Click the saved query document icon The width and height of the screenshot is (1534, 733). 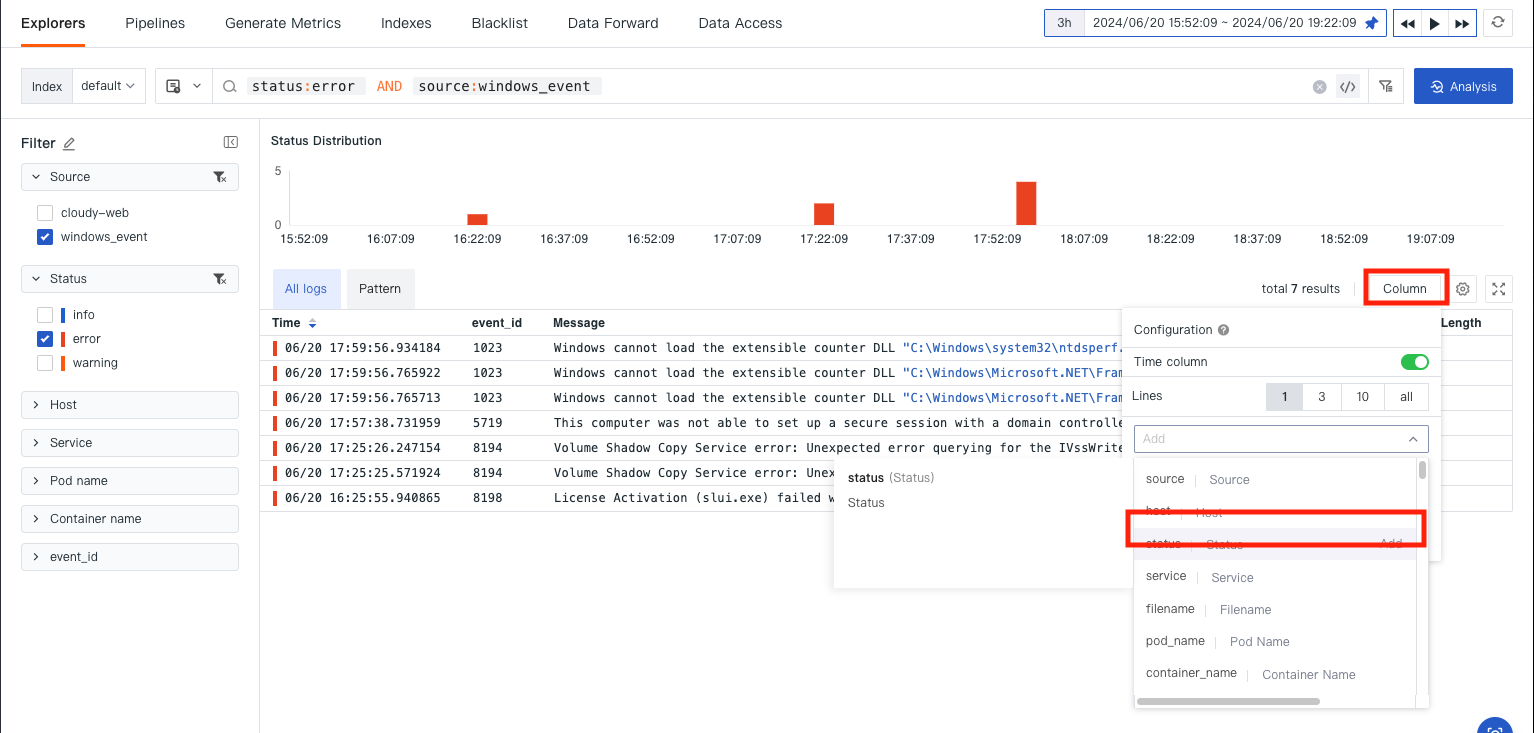(173, 87)
